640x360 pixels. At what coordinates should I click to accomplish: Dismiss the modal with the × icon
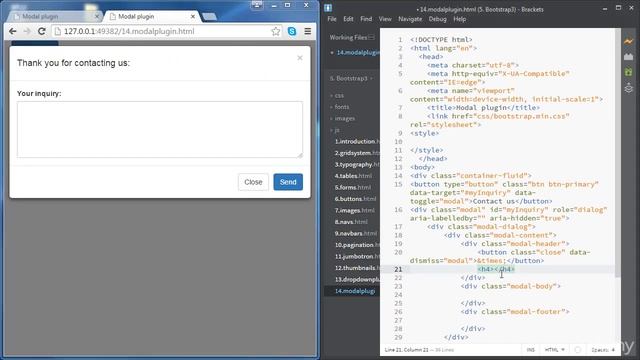point(300,58)
